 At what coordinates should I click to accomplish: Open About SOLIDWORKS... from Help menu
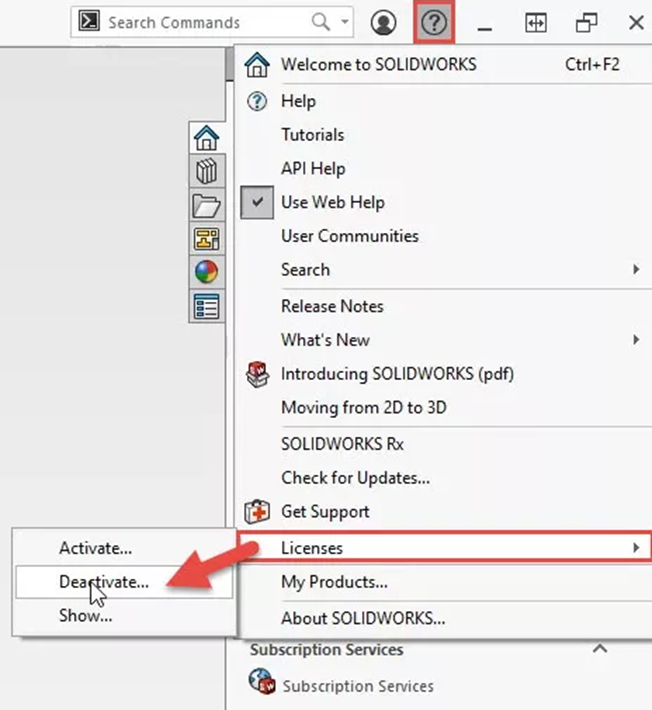363,617
